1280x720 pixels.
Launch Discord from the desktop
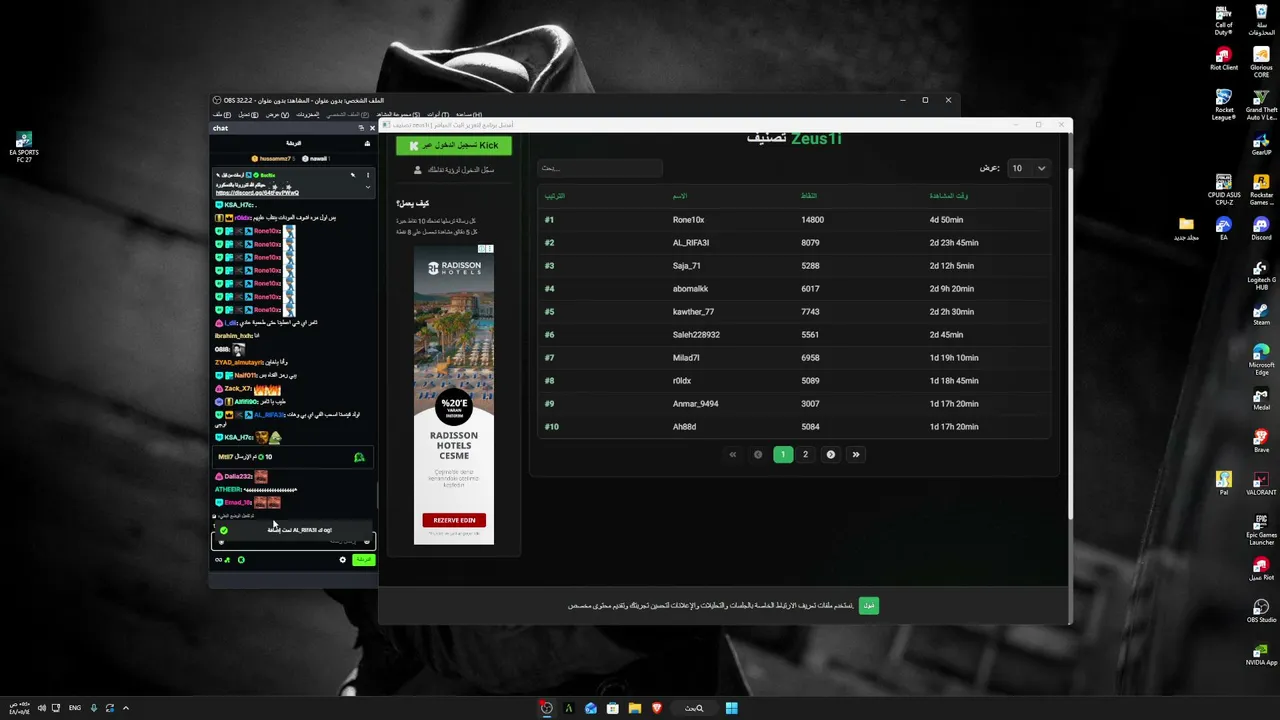tap(1261, 229)
